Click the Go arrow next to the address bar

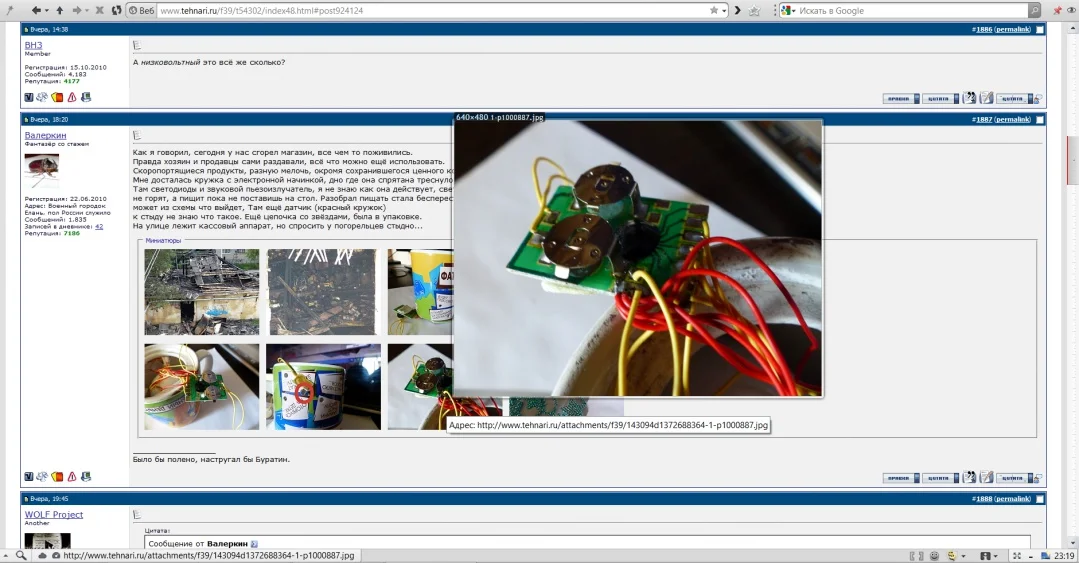(x=737, y=10)
